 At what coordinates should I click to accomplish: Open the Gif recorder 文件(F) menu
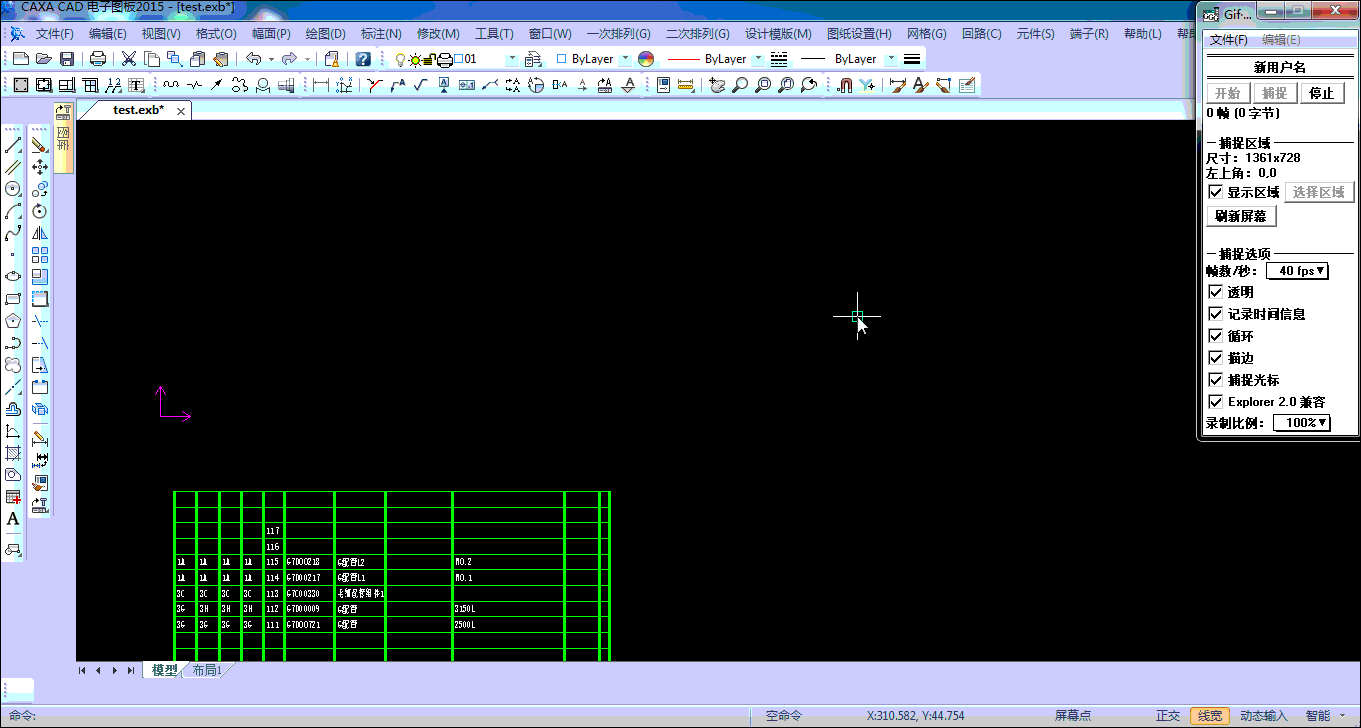pyautogui.click(x=1229, y=40)
